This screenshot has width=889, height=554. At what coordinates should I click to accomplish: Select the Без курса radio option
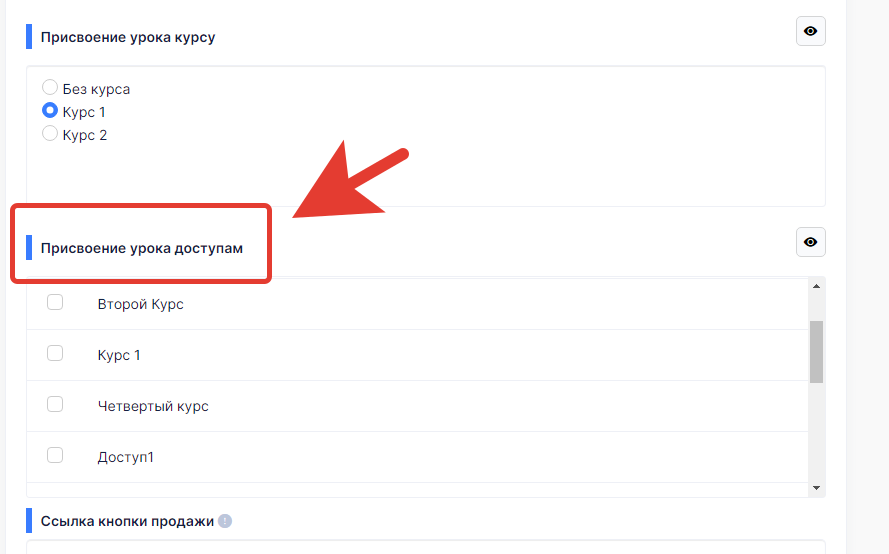click(x=50, y=87)
